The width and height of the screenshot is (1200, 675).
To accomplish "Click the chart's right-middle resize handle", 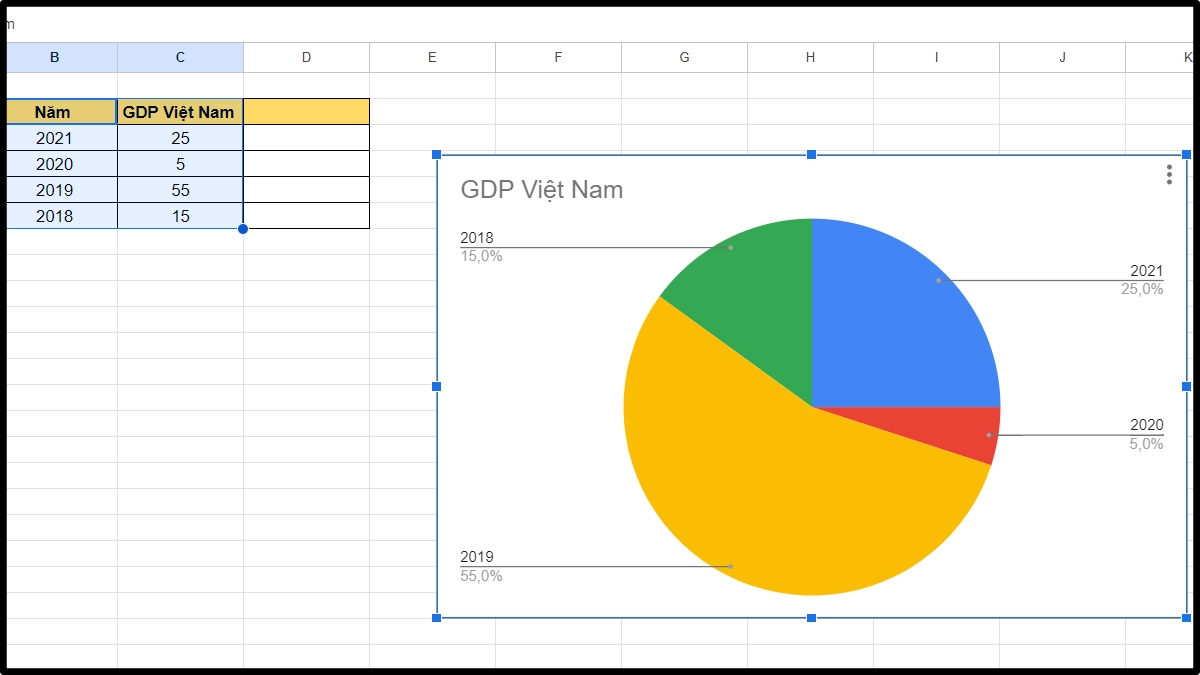I will tap(1187, 386).
